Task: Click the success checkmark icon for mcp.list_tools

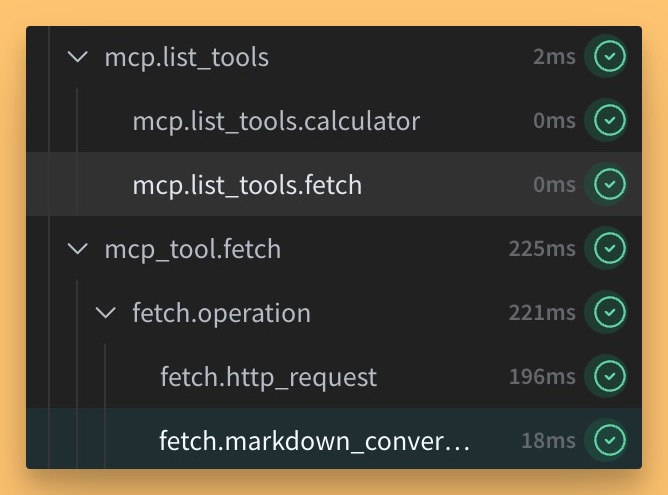Action: tap(610, 56)
